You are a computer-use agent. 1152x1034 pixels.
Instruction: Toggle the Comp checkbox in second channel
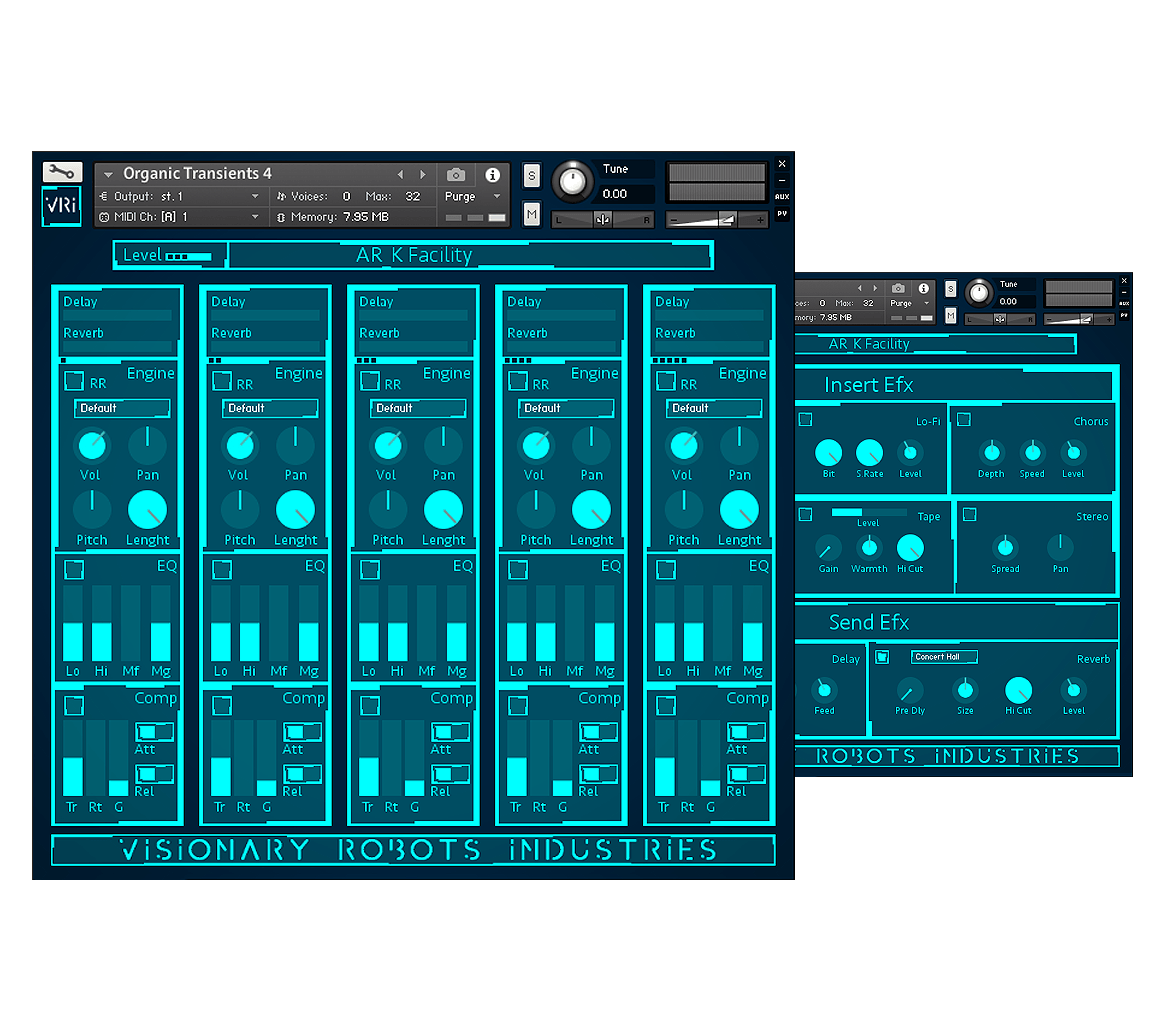[x=222, y=706]
